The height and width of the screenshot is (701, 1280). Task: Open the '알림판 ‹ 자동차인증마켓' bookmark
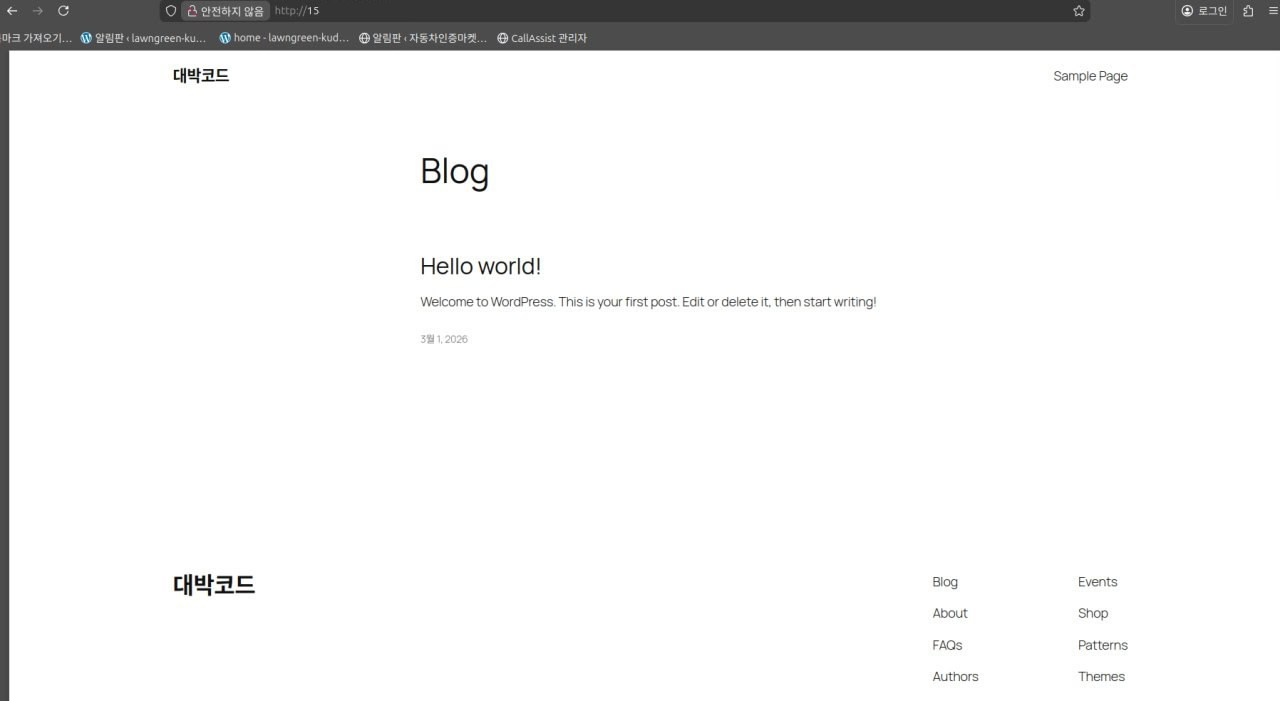pos(423,38)
